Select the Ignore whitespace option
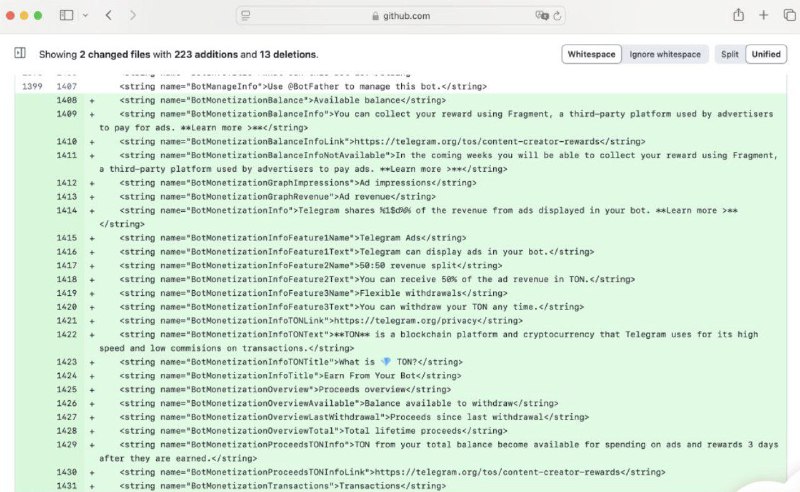800x492 pixels. (665, 54)
